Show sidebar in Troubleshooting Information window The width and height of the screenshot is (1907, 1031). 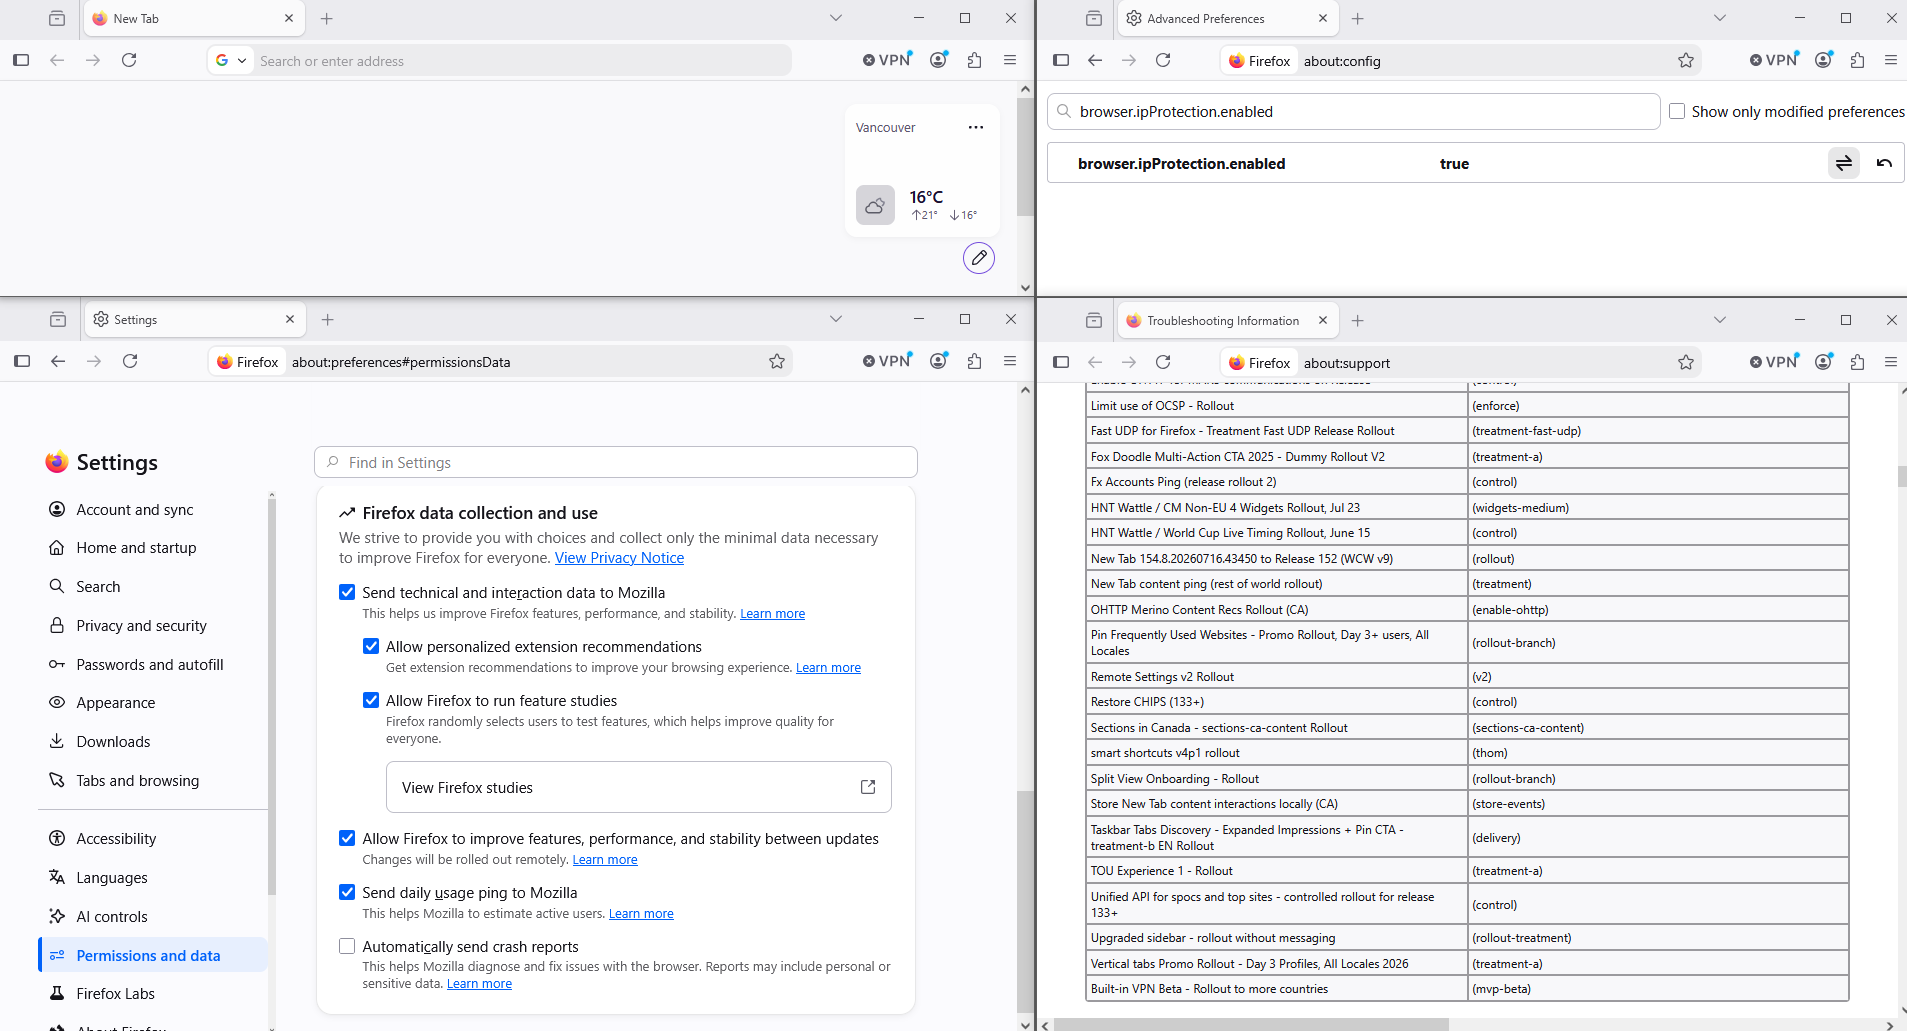pos(1061,362)
